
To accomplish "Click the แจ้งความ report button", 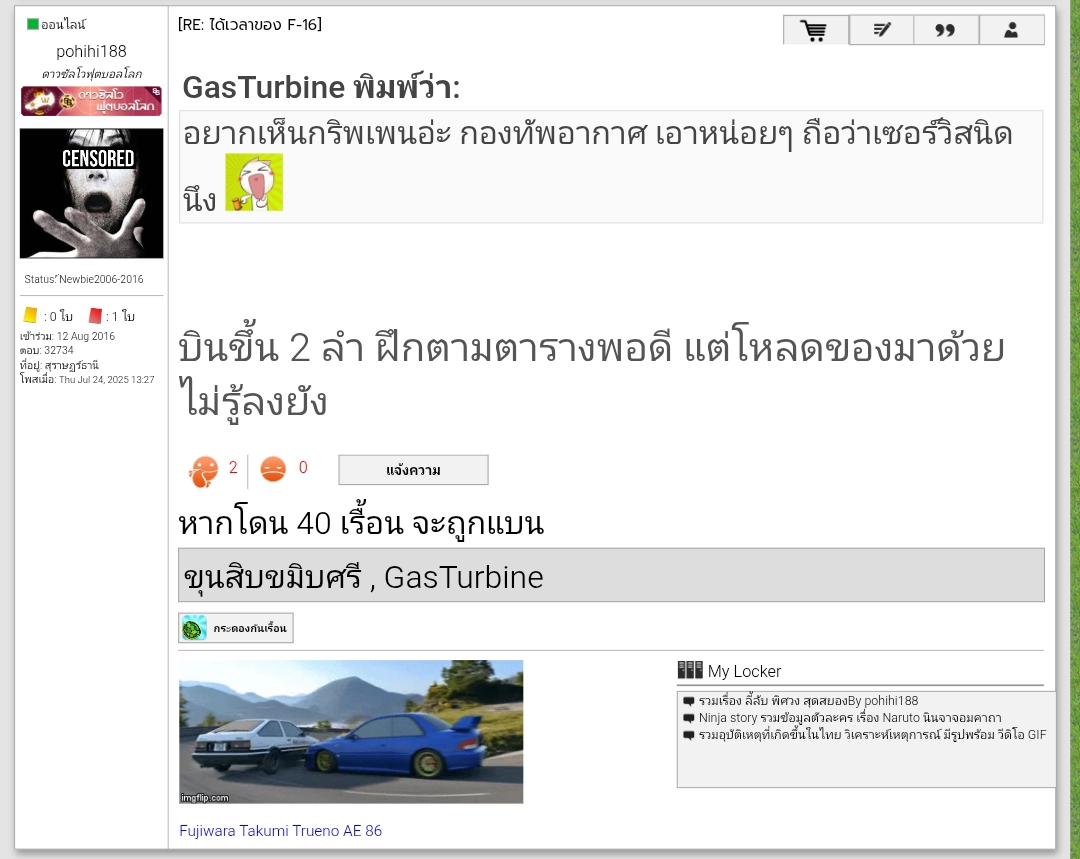I will pyautogui.click(x=413, y=470).
